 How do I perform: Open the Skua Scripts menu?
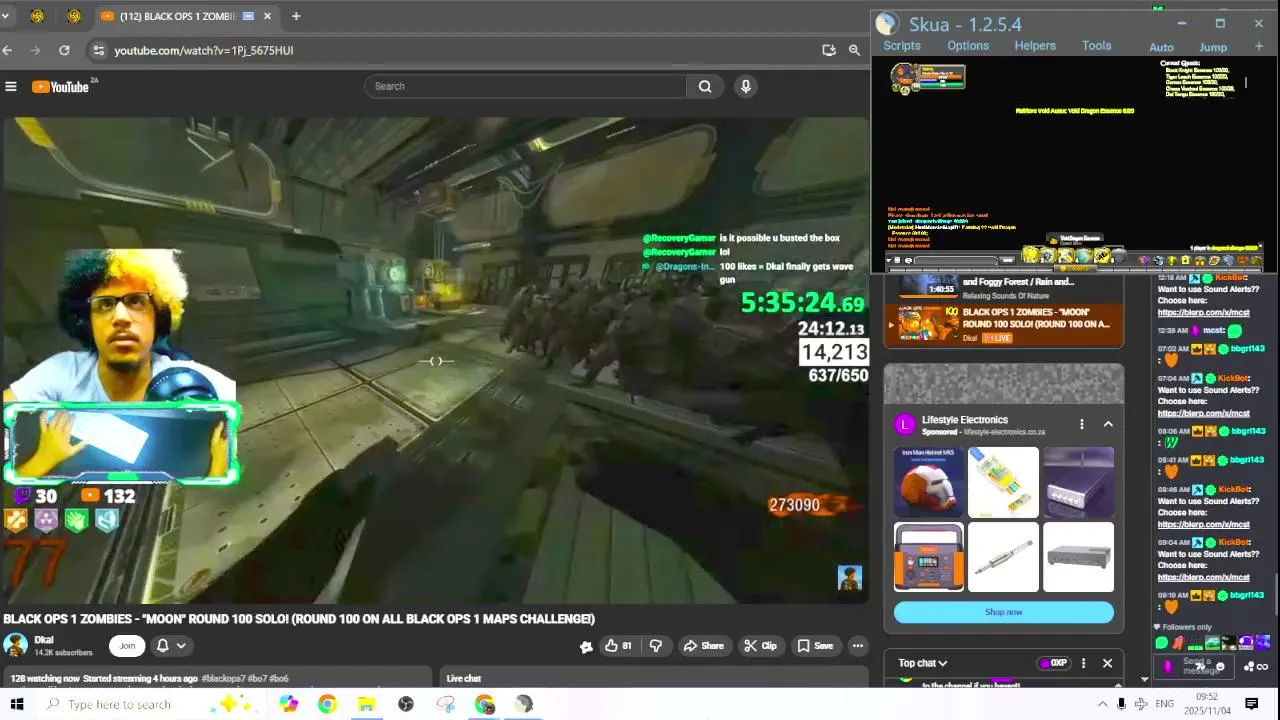901,46
